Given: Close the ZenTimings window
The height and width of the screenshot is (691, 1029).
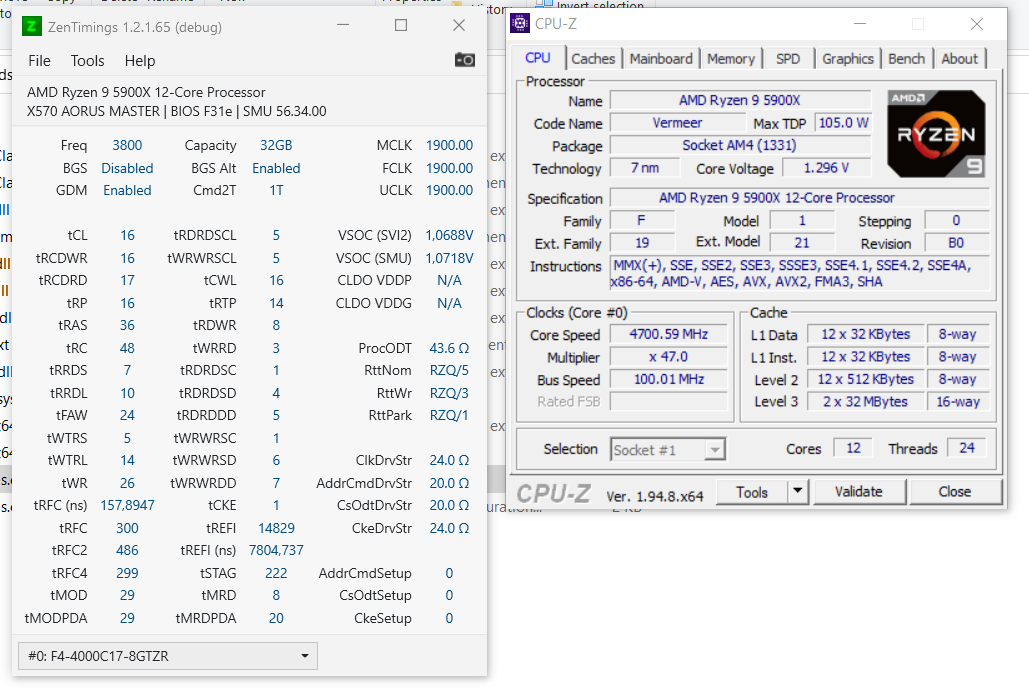Looking at the screenshot, I should pyautogui.click(x=459, y=25).
